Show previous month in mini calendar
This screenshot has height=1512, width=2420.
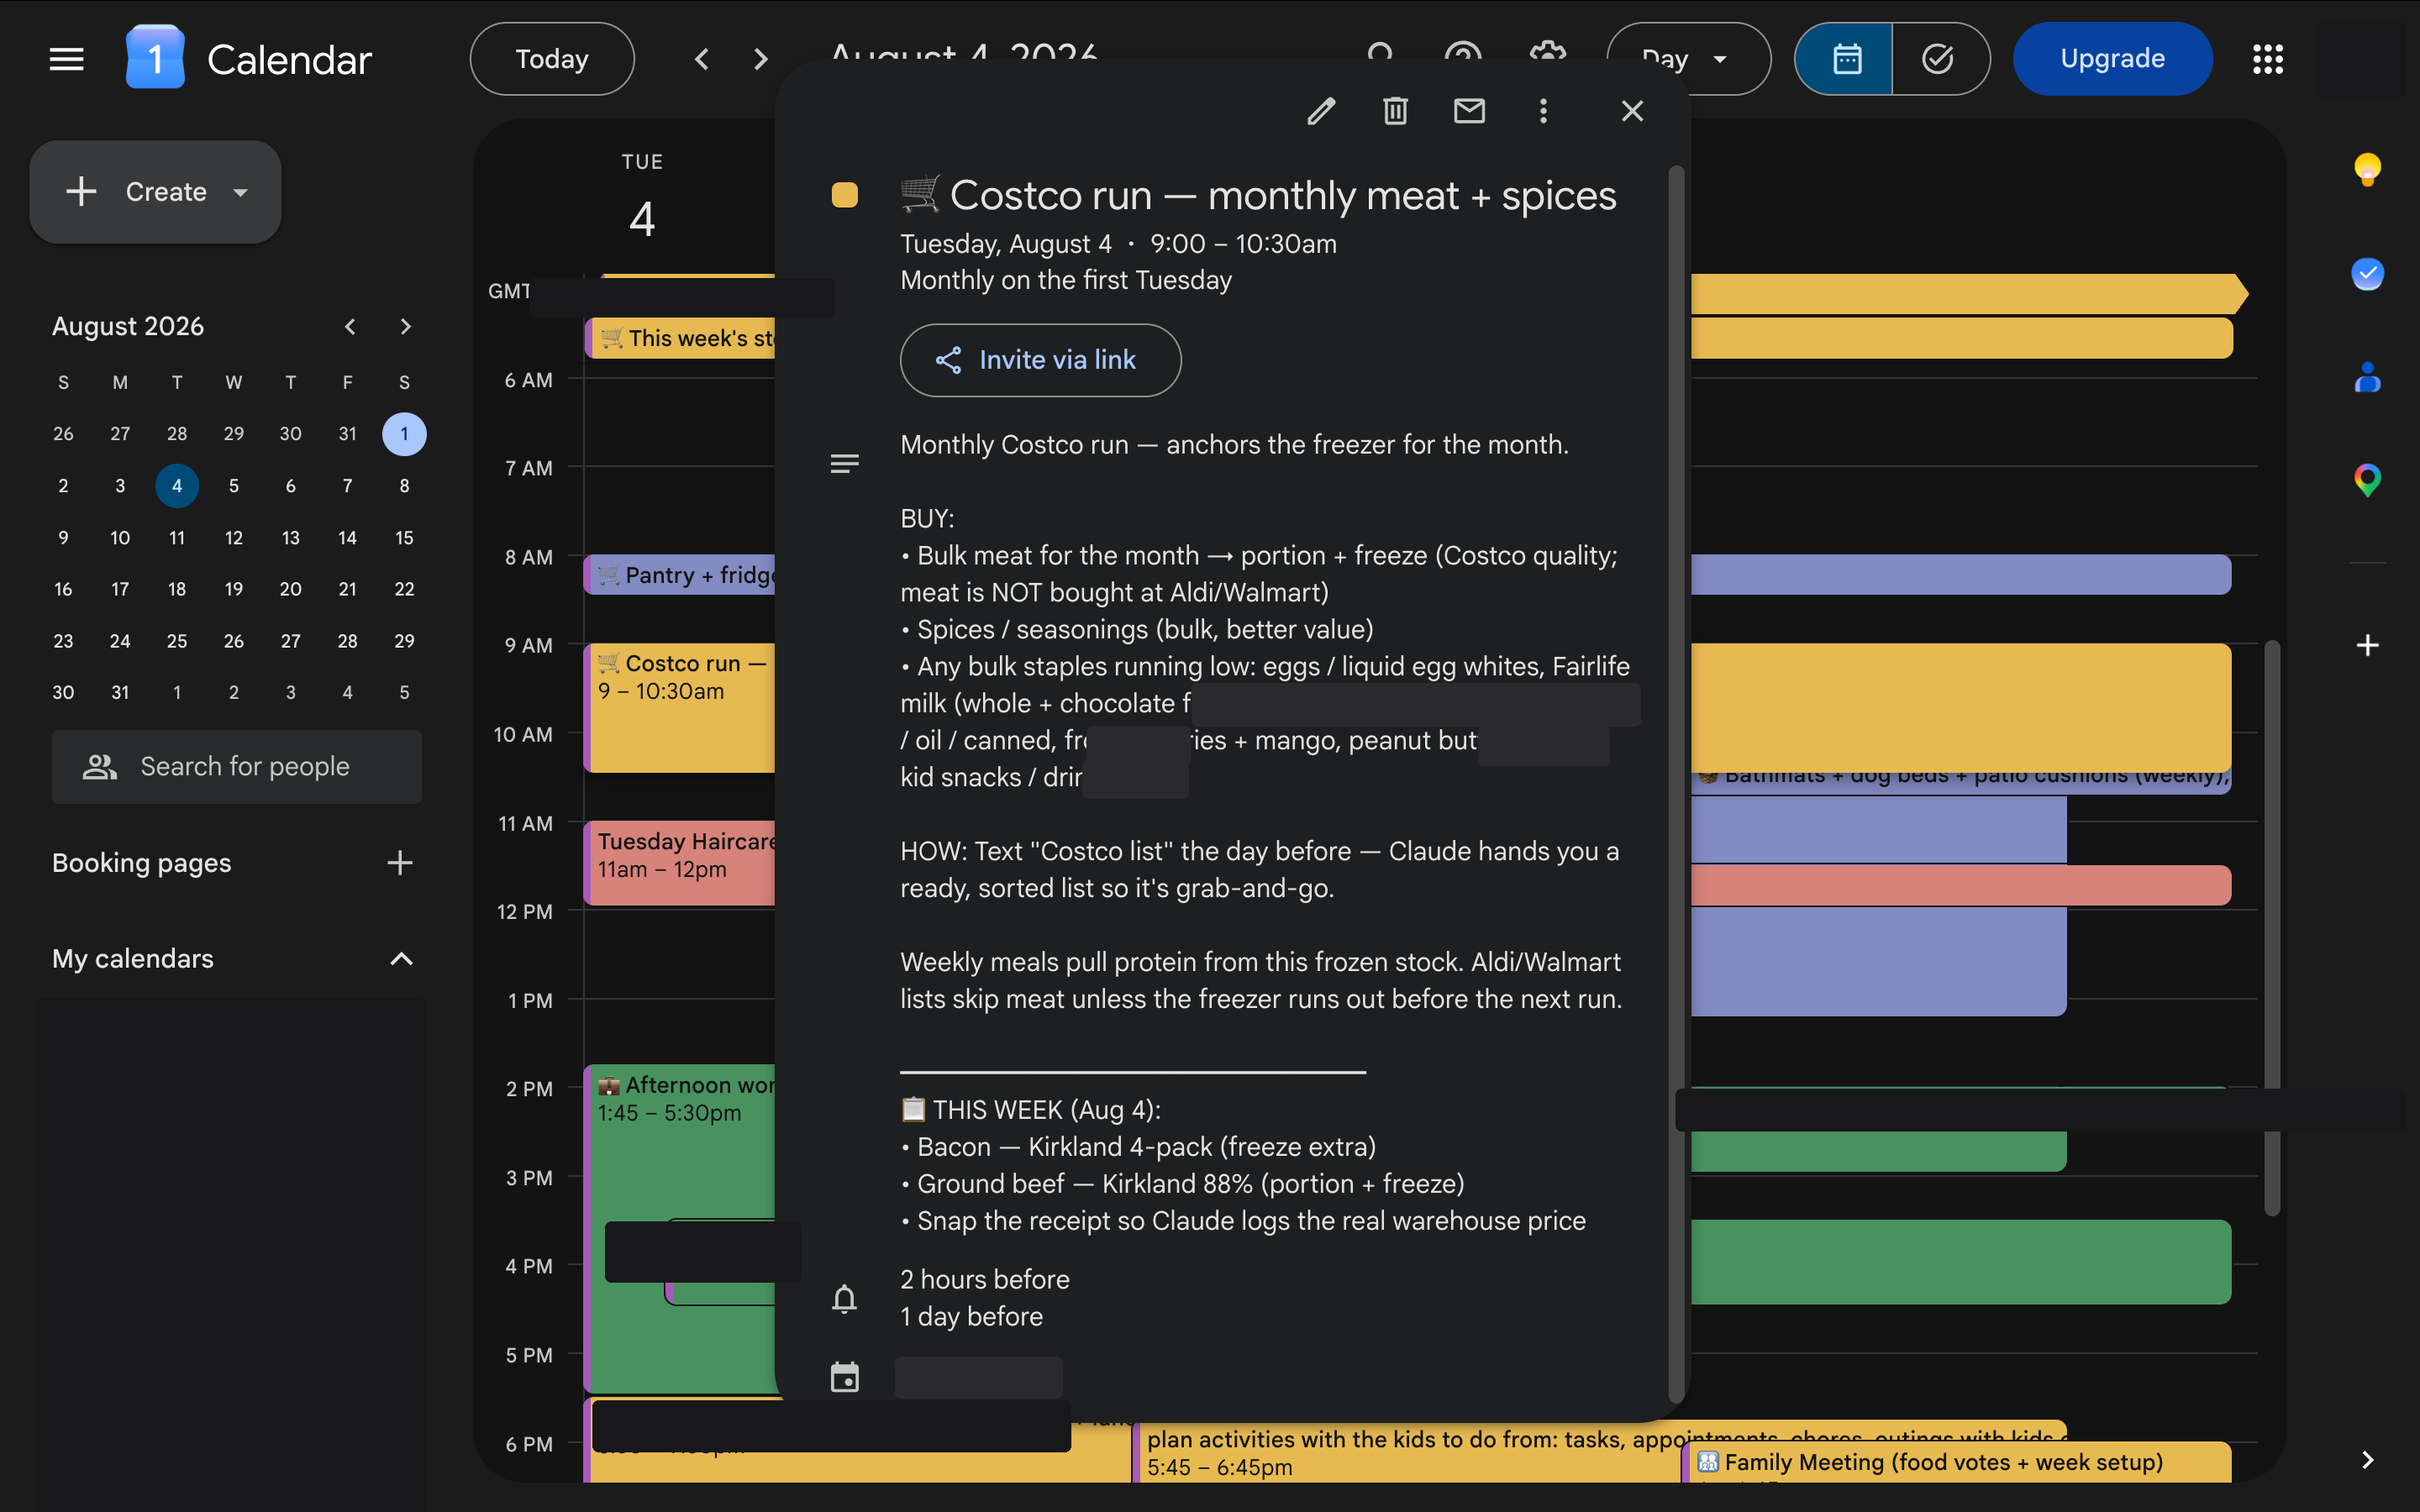(x=350, y=326)
